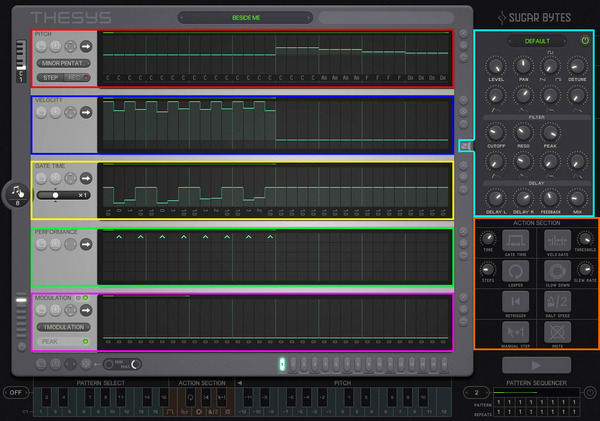Screen dimensions: 600x421
Task: Click the four-way shift pad in the Gate Time row
Action: click(70, 178)
